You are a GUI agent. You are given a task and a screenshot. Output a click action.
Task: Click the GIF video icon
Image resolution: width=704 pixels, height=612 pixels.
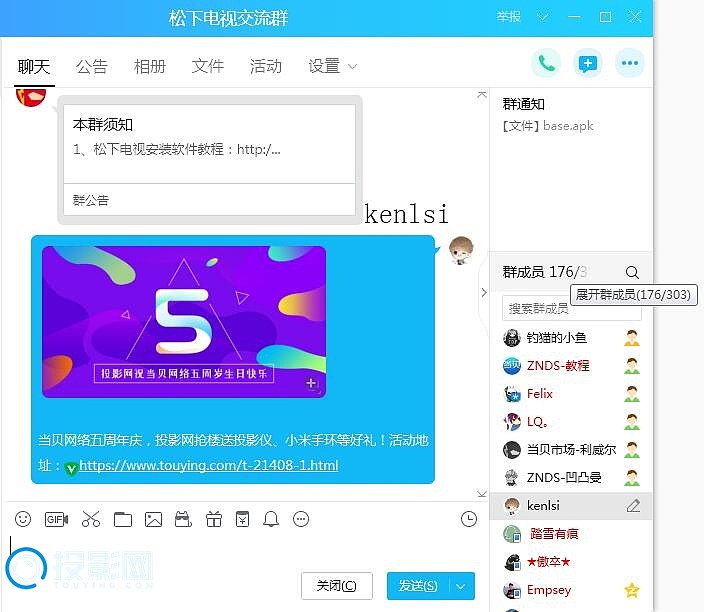point(56,519)
